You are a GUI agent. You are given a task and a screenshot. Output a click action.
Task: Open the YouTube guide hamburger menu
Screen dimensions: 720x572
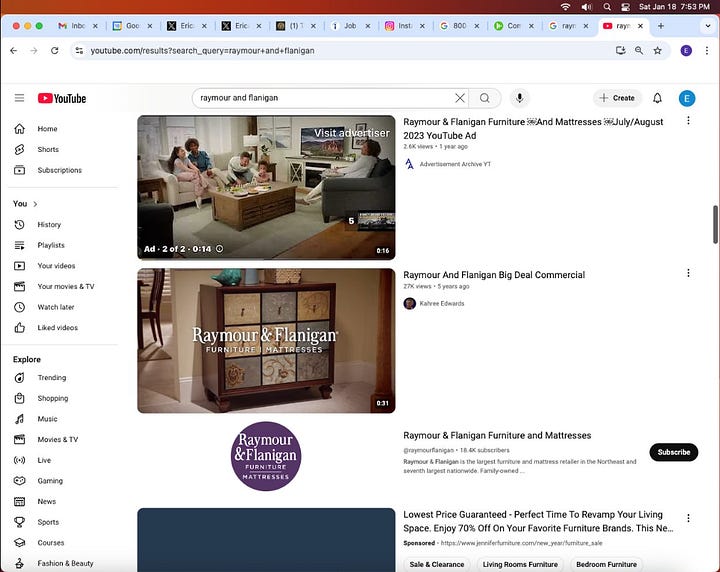coord(19,98)
